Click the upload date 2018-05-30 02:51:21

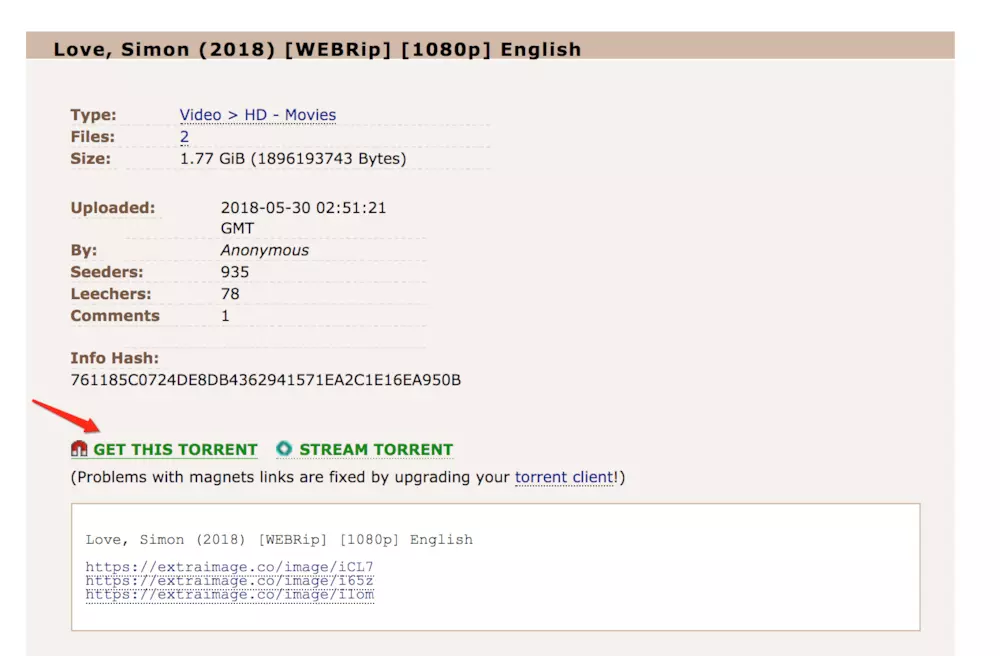[x=303, y=208]
